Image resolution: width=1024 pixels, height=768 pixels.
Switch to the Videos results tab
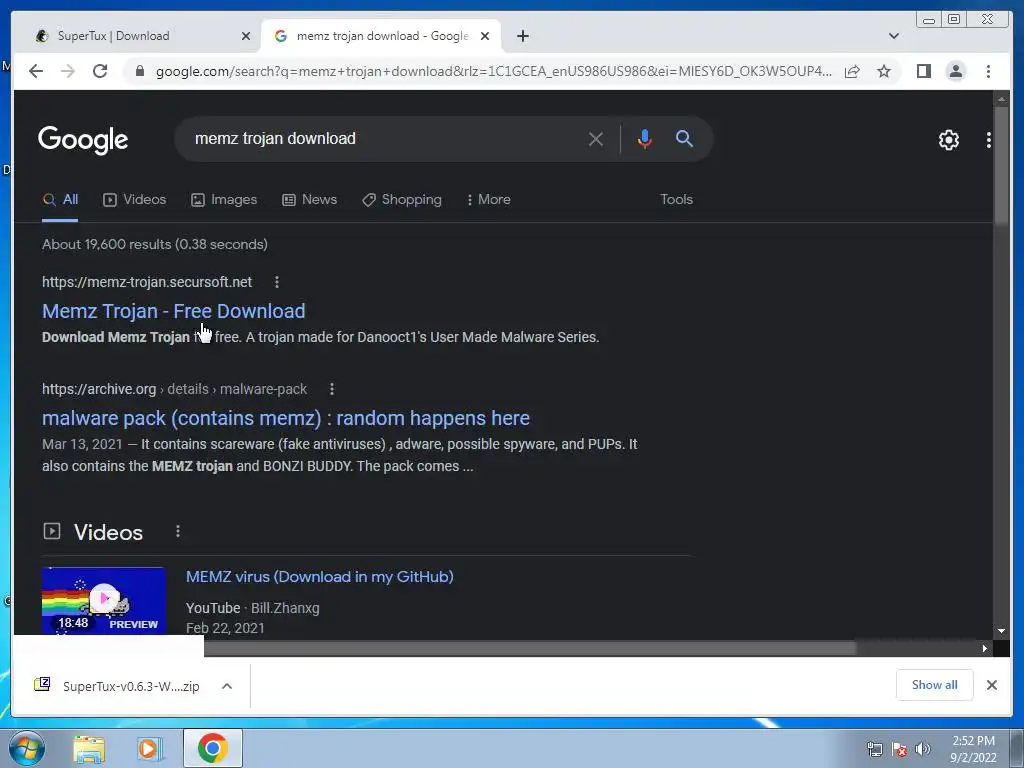point(135,200)
